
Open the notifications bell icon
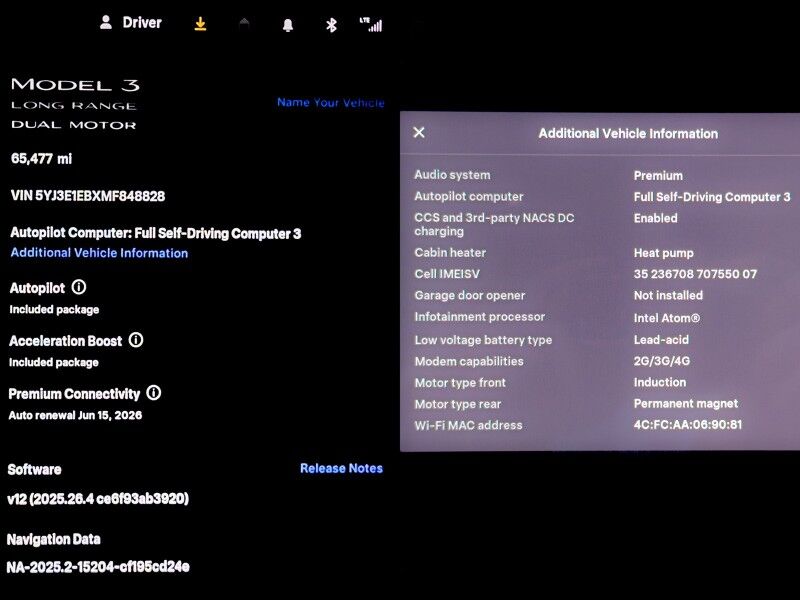[288, 26]
